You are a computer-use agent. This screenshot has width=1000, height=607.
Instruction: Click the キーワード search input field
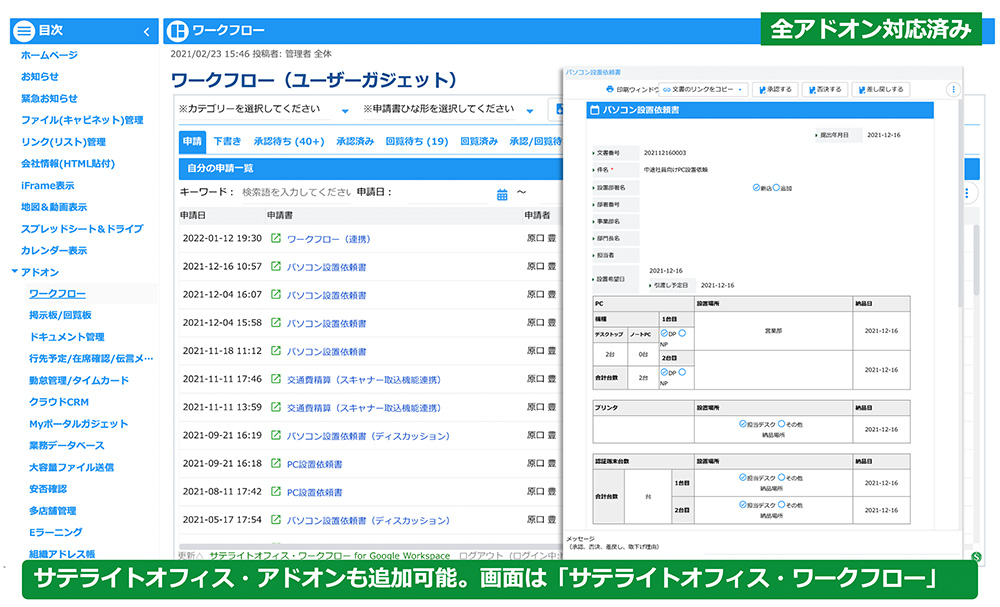coord(297,192)
